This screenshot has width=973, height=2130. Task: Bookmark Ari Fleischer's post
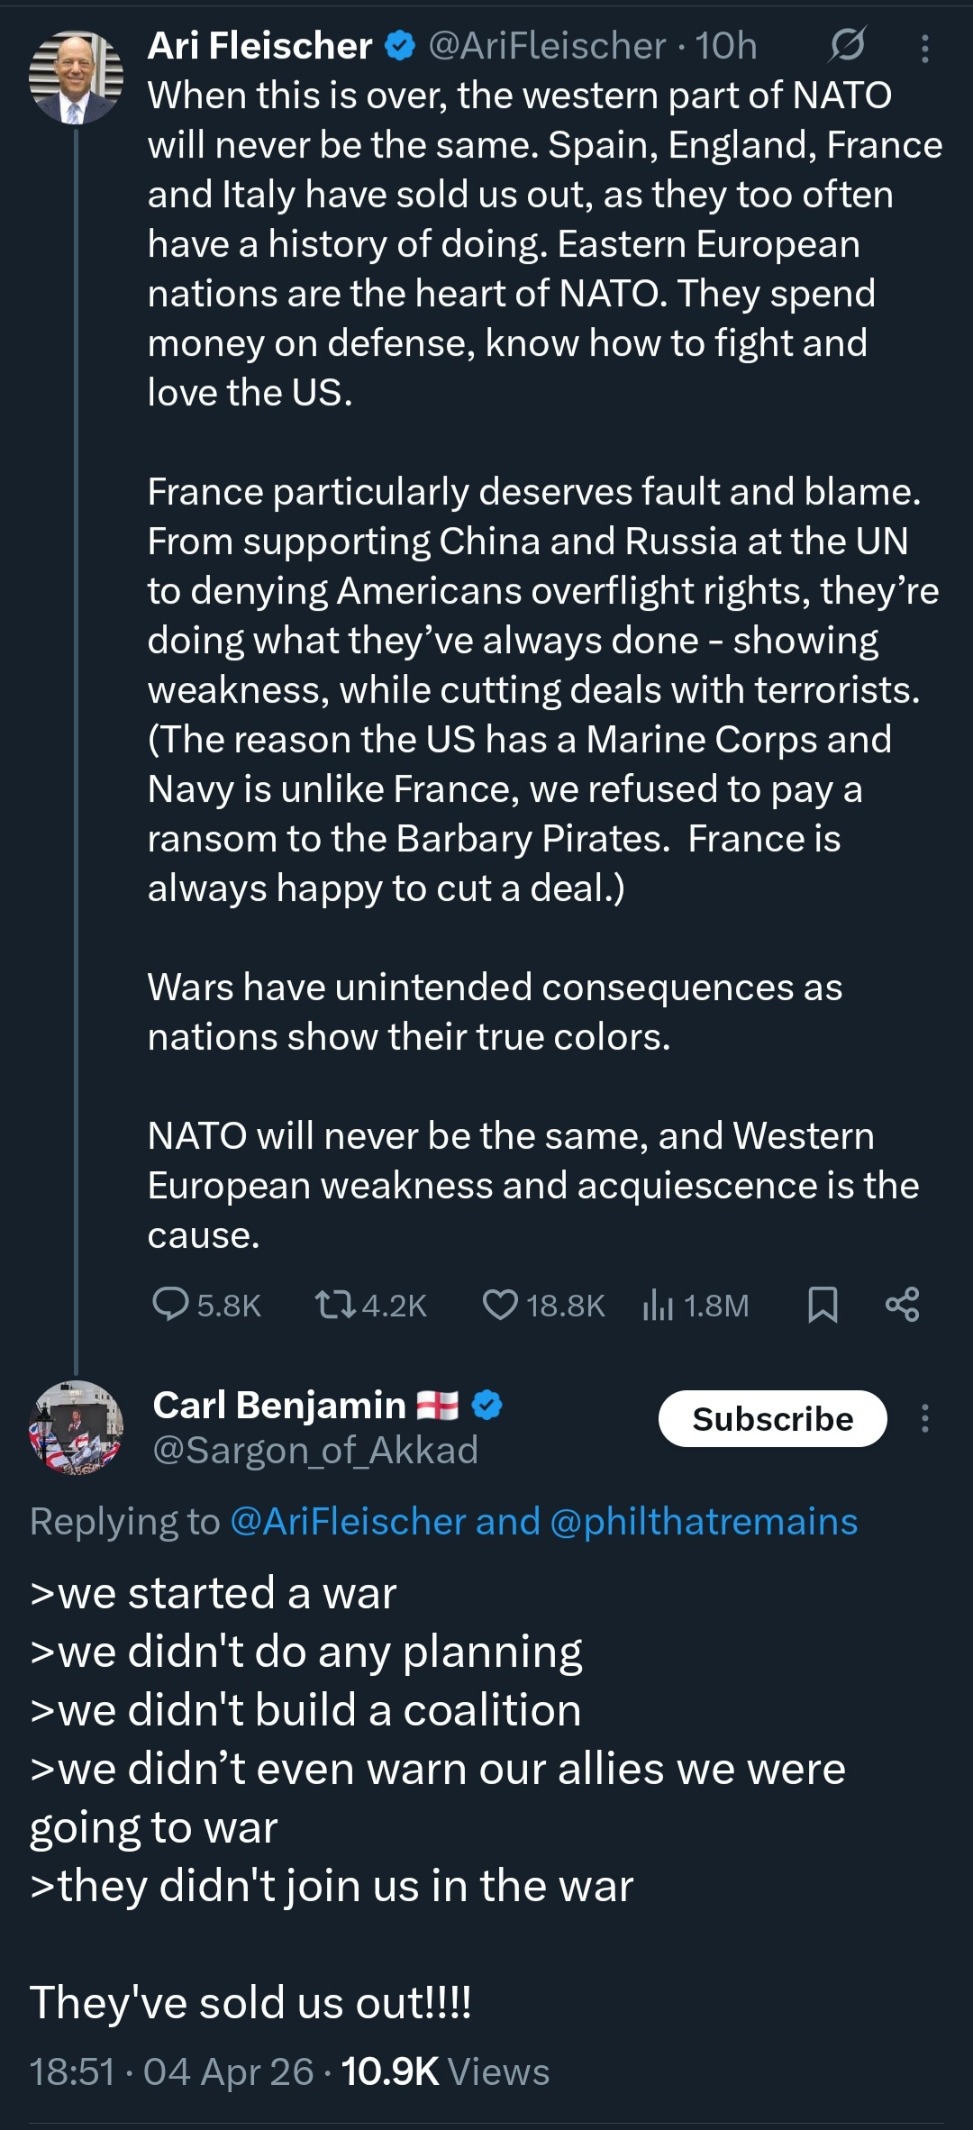[822, 1304]
